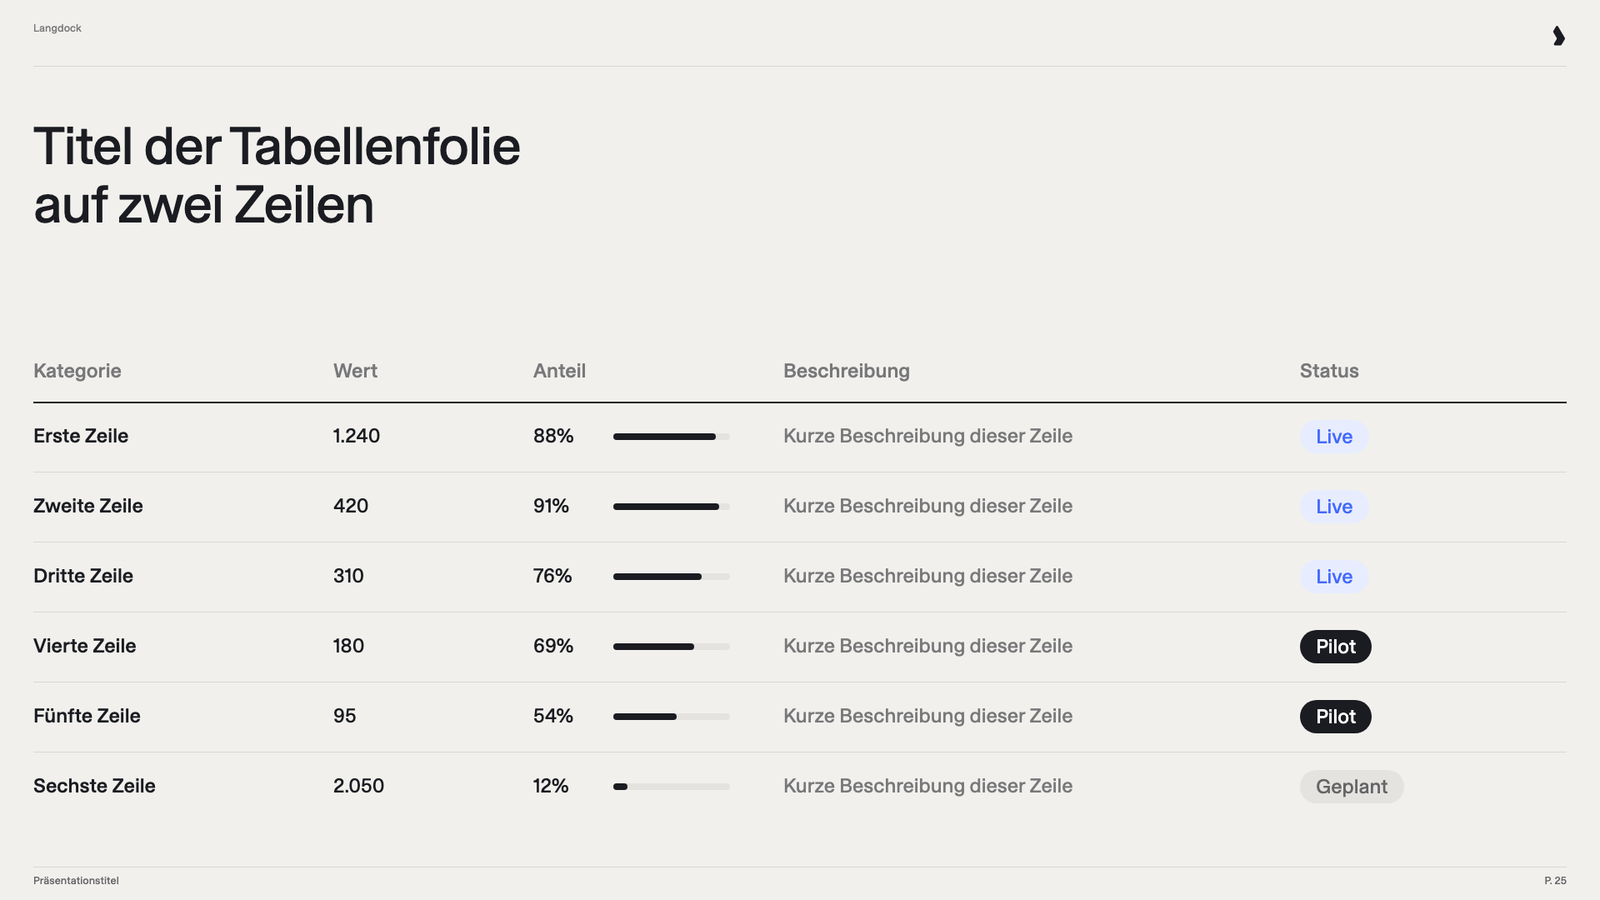Click the value '180'
The image size is (1600, 900).
pyautogui.click(x=349, y=646)
